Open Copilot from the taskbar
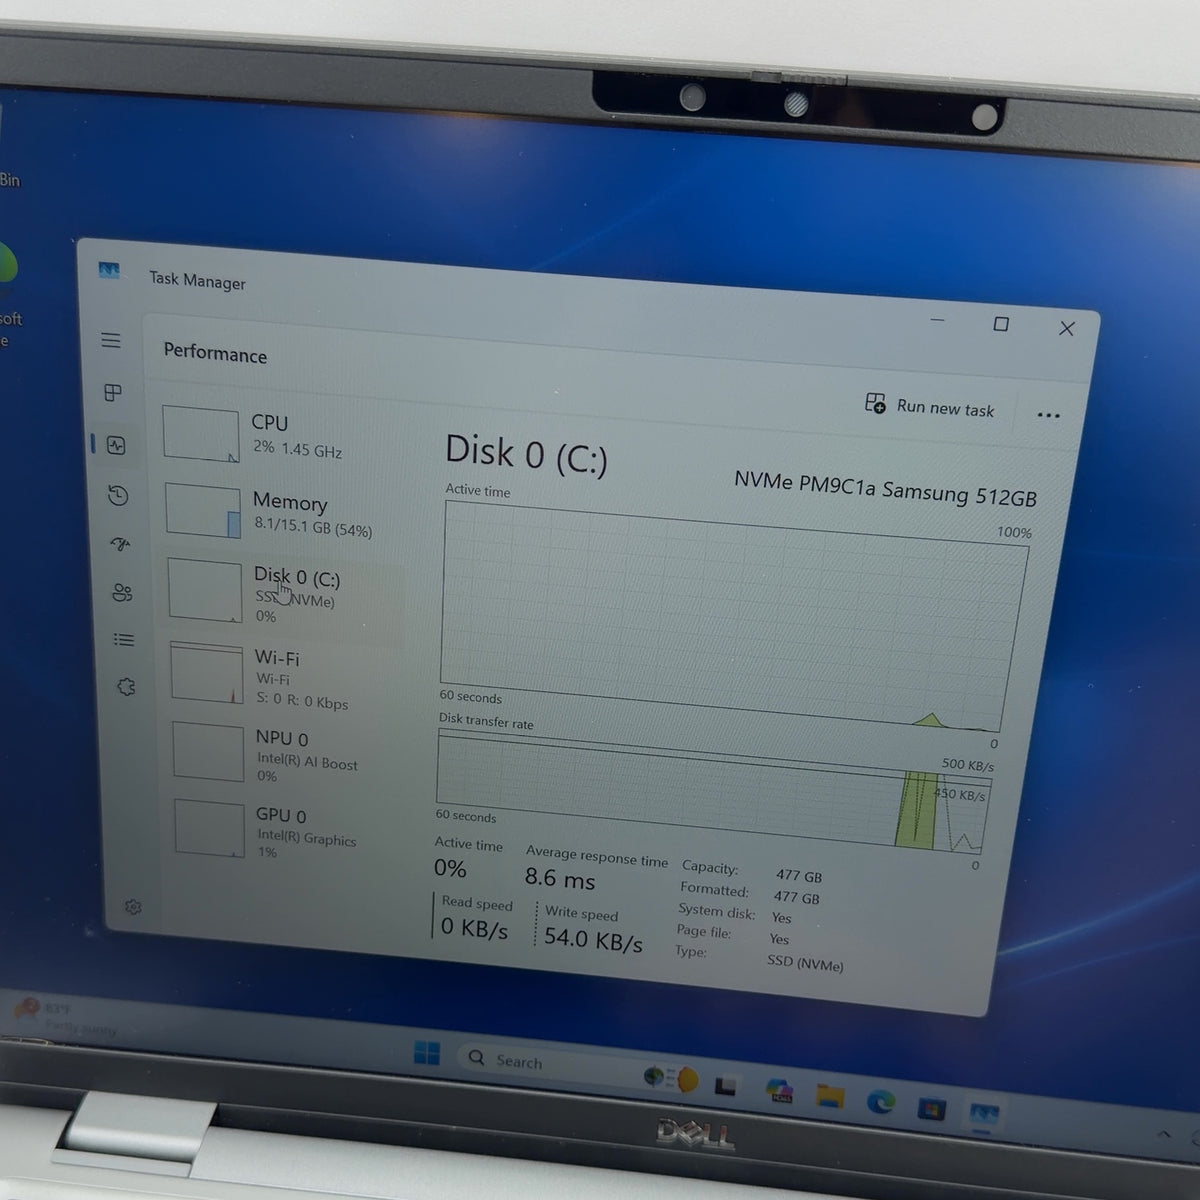The image size is (1200, 1200). pyautogui.click(x=780, y=1092)
